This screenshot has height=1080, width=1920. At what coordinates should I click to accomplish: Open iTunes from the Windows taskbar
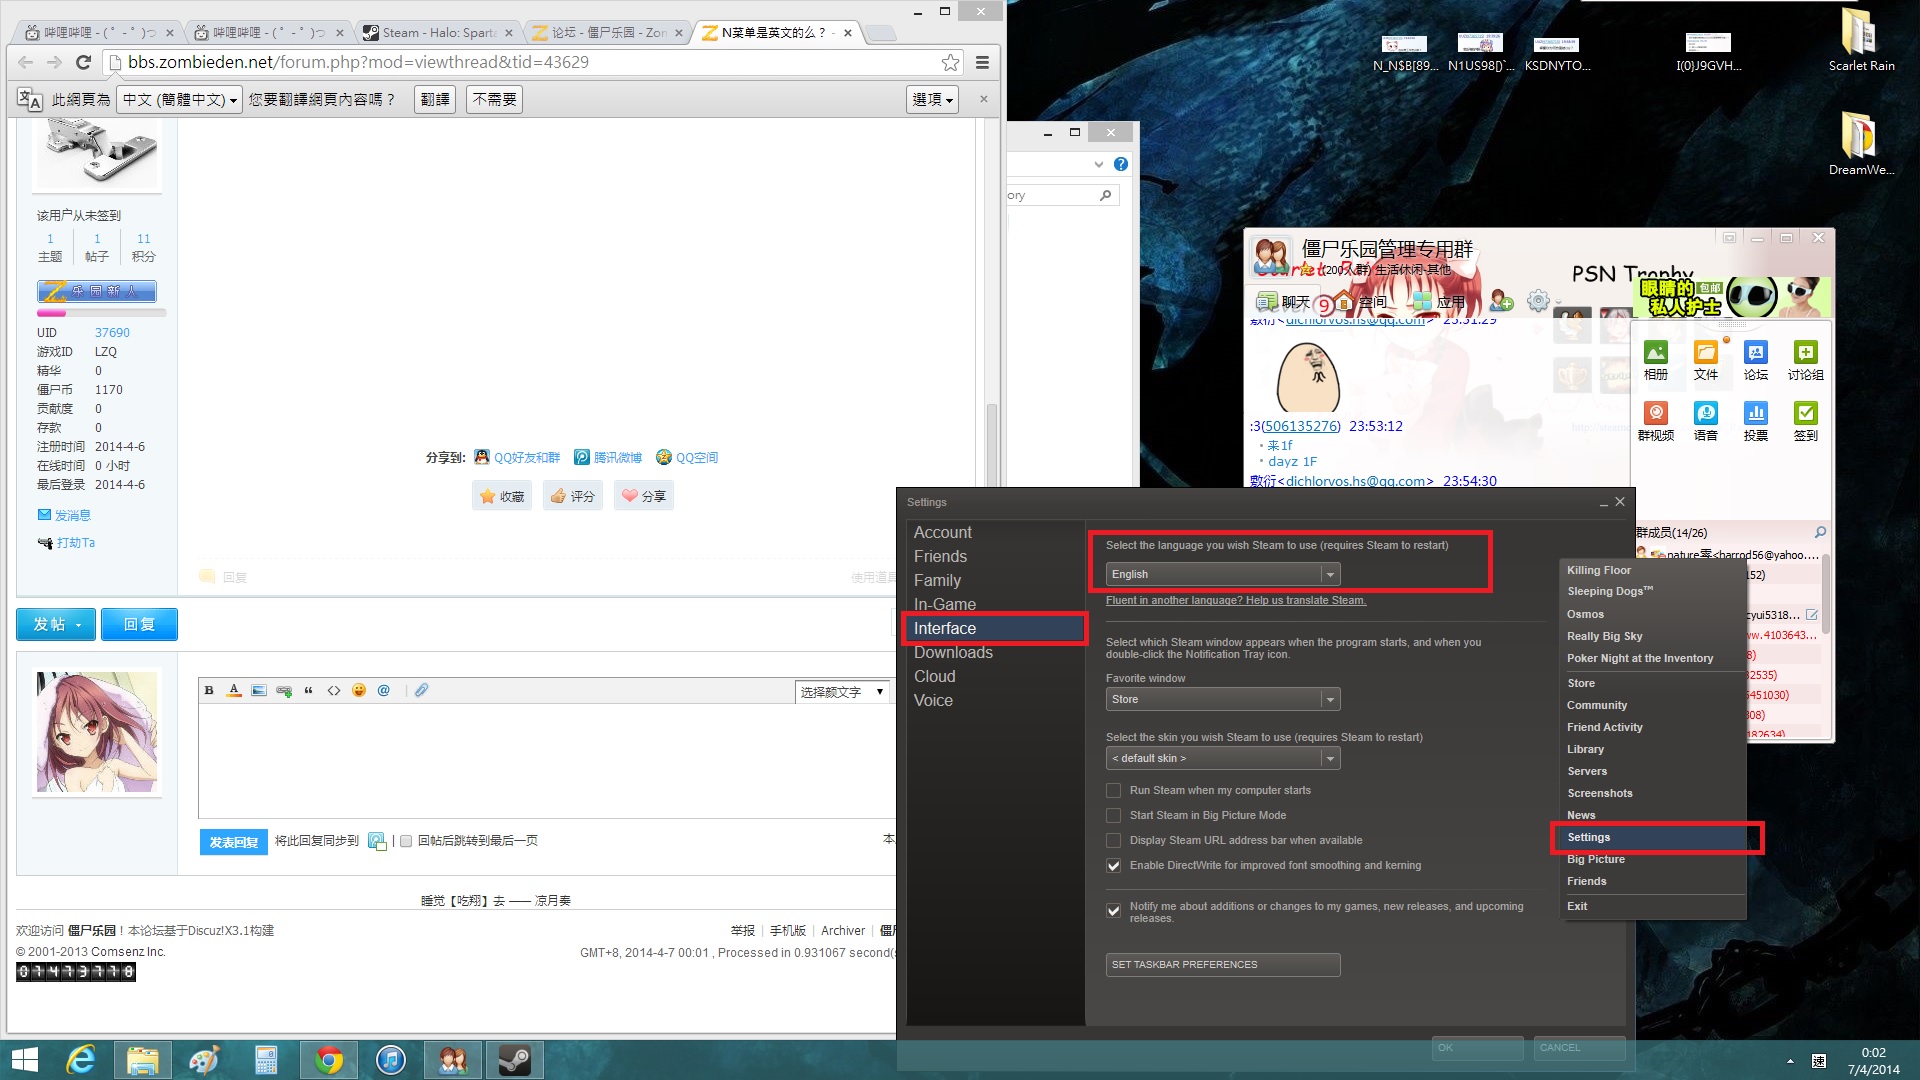[x=391, y=1060]
